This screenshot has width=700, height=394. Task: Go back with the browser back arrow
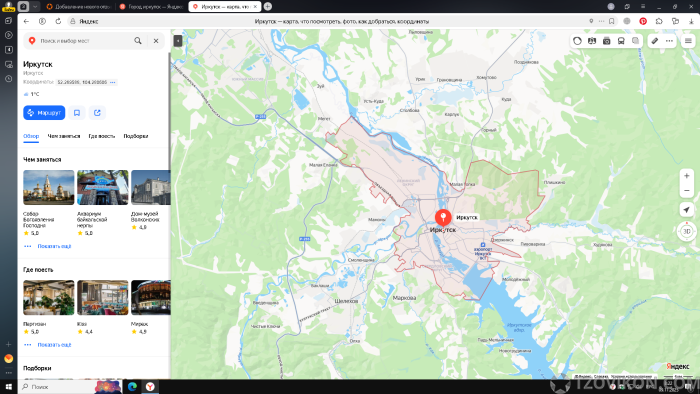click(x=26, y=21)
